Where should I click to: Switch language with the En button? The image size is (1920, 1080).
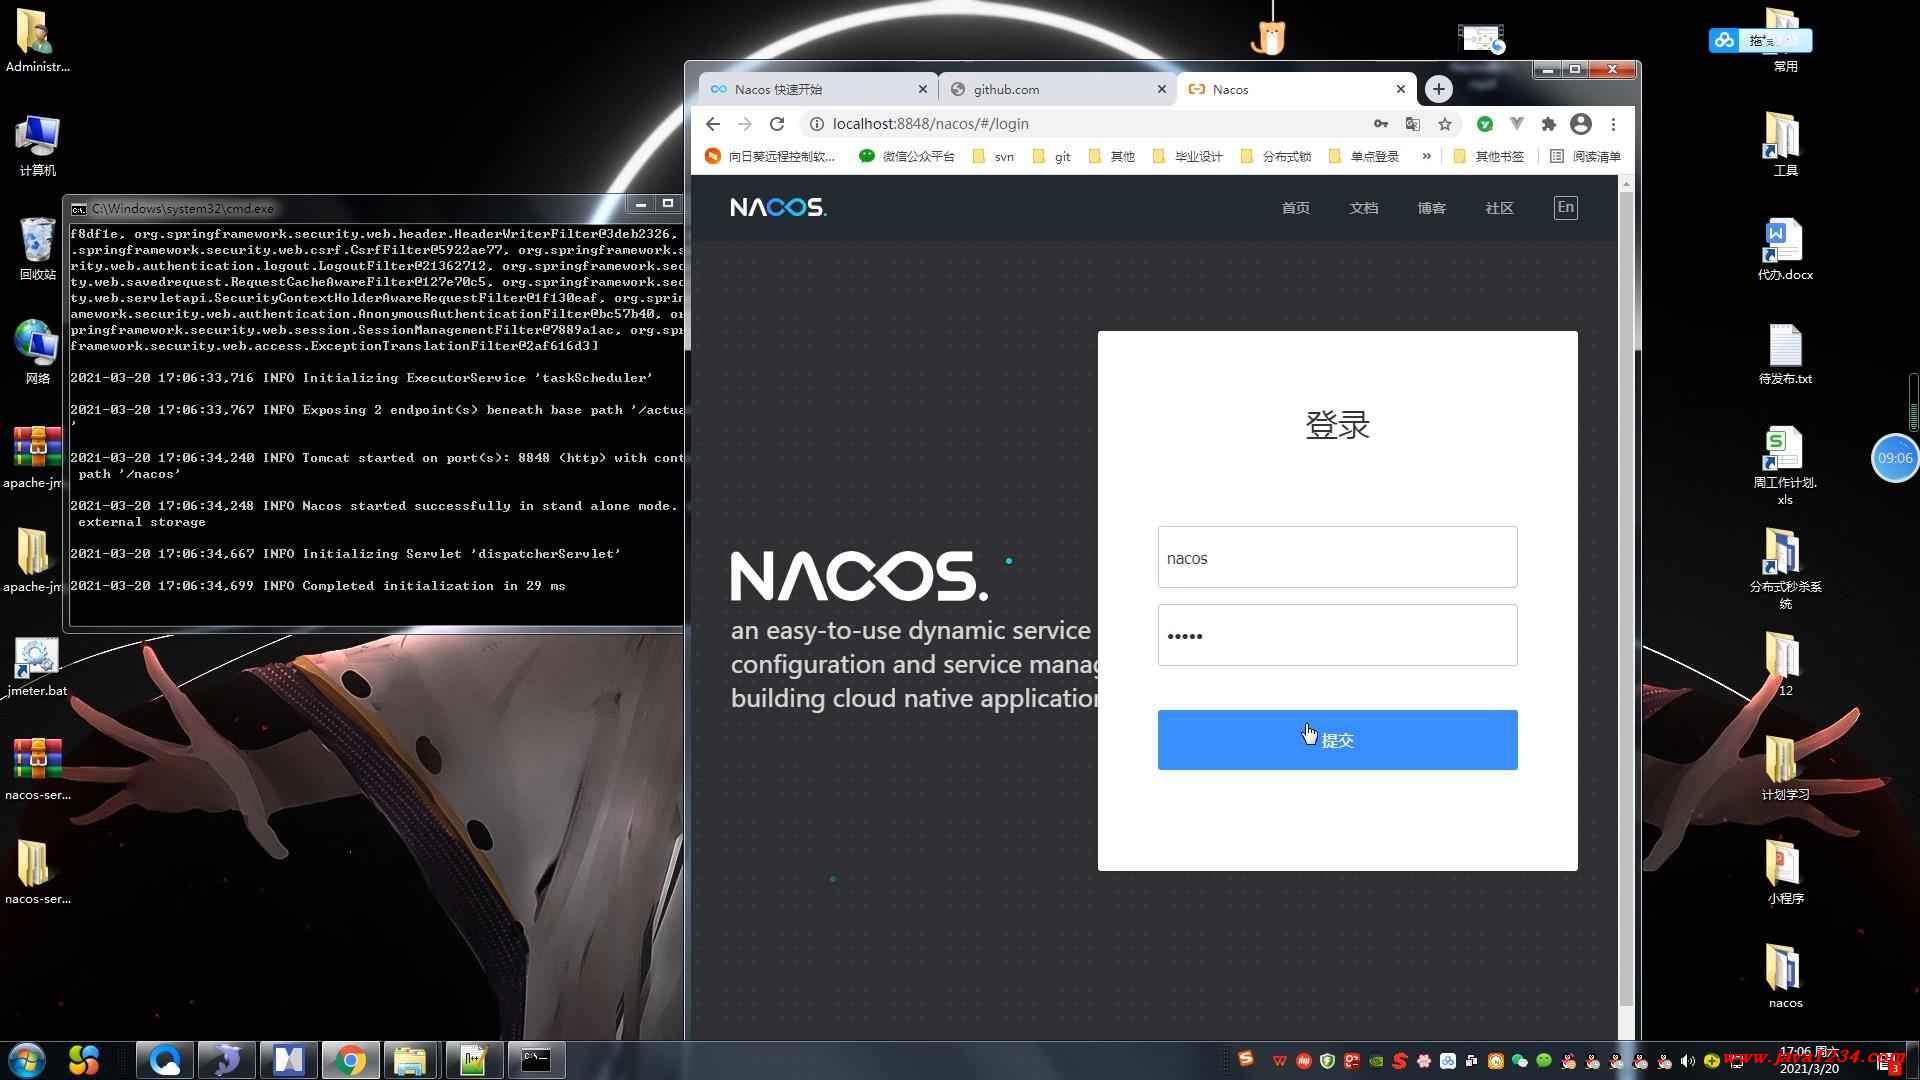tap(1566, 207)
